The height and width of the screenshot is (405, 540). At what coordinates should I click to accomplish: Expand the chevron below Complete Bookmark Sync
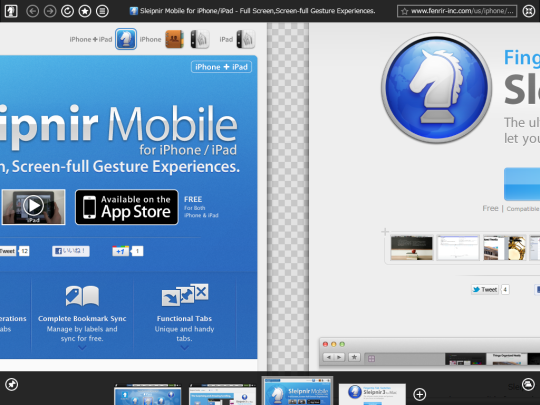point(82,348)
